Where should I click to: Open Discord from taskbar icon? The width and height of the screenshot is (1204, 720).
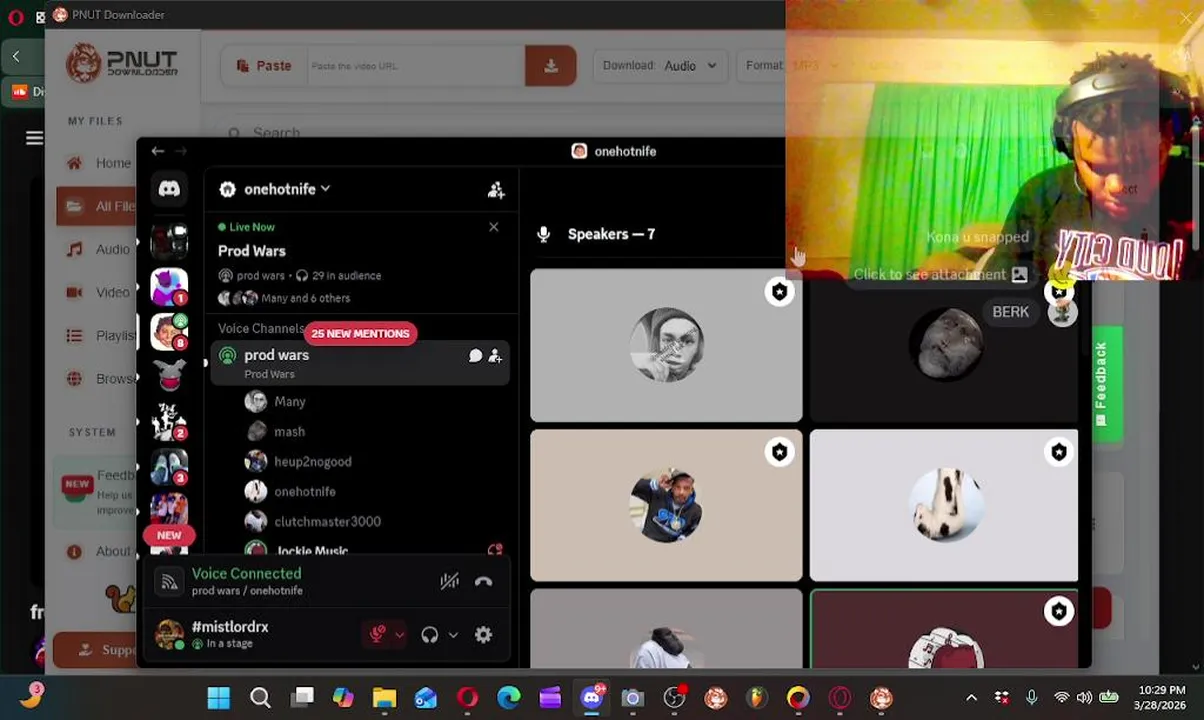(x=591, y=698)
